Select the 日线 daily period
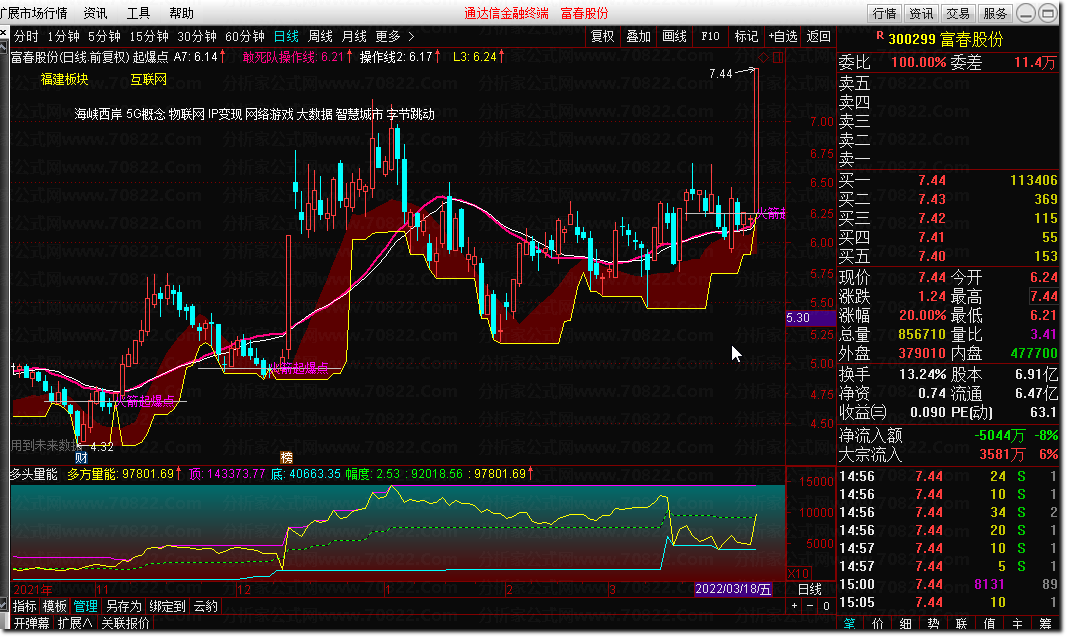The width and height of the screenshot is (1068, 637). (x=286, y=36)
